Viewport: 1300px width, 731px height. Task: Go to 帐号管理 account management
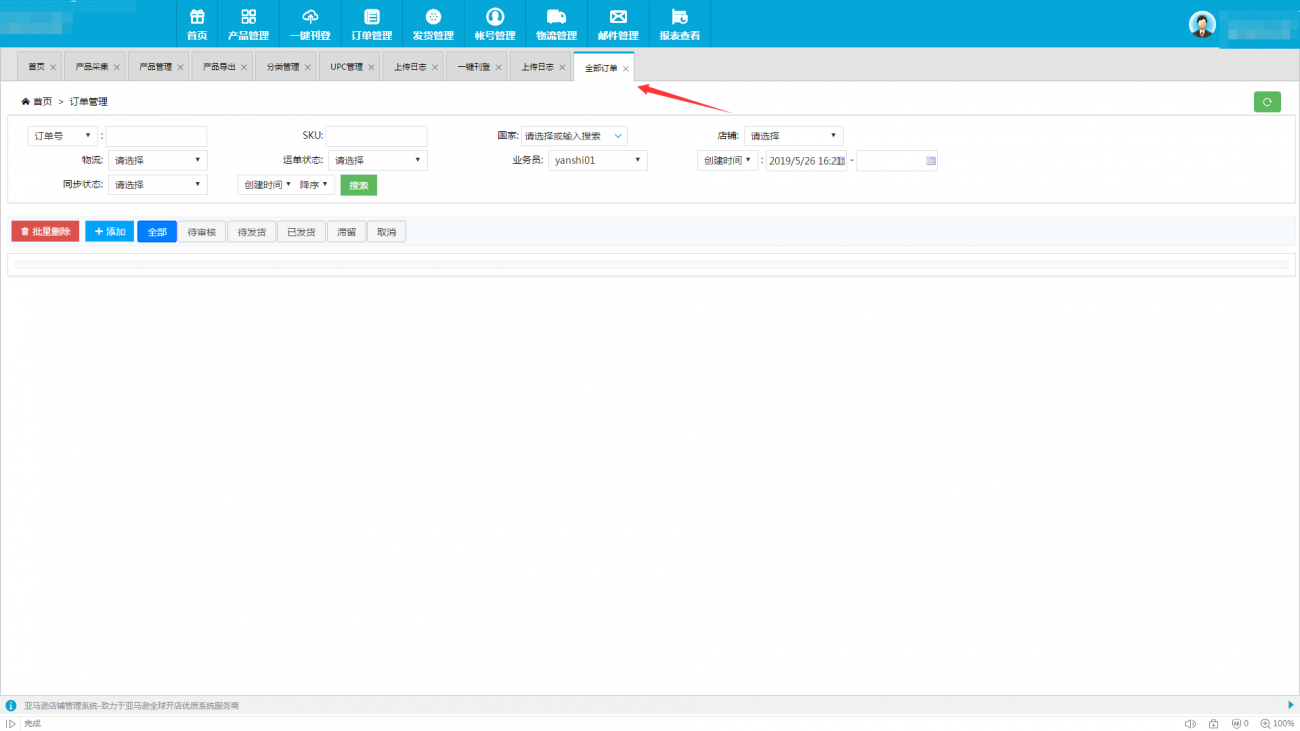(x=495, y=24)
